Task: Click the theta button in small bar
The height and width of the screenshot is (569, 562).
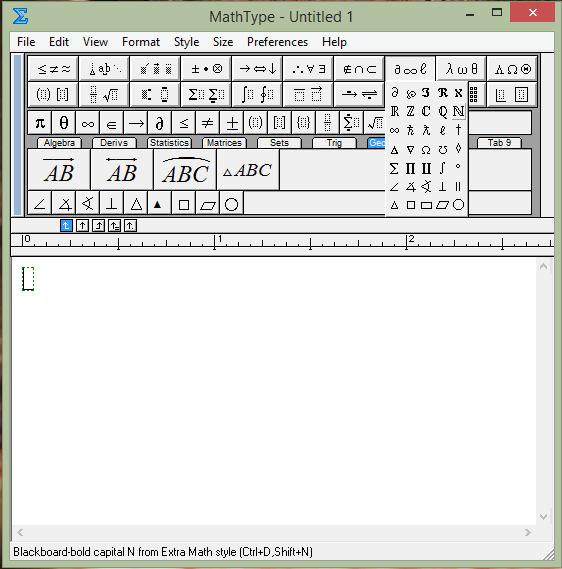Action: [64, 123]
